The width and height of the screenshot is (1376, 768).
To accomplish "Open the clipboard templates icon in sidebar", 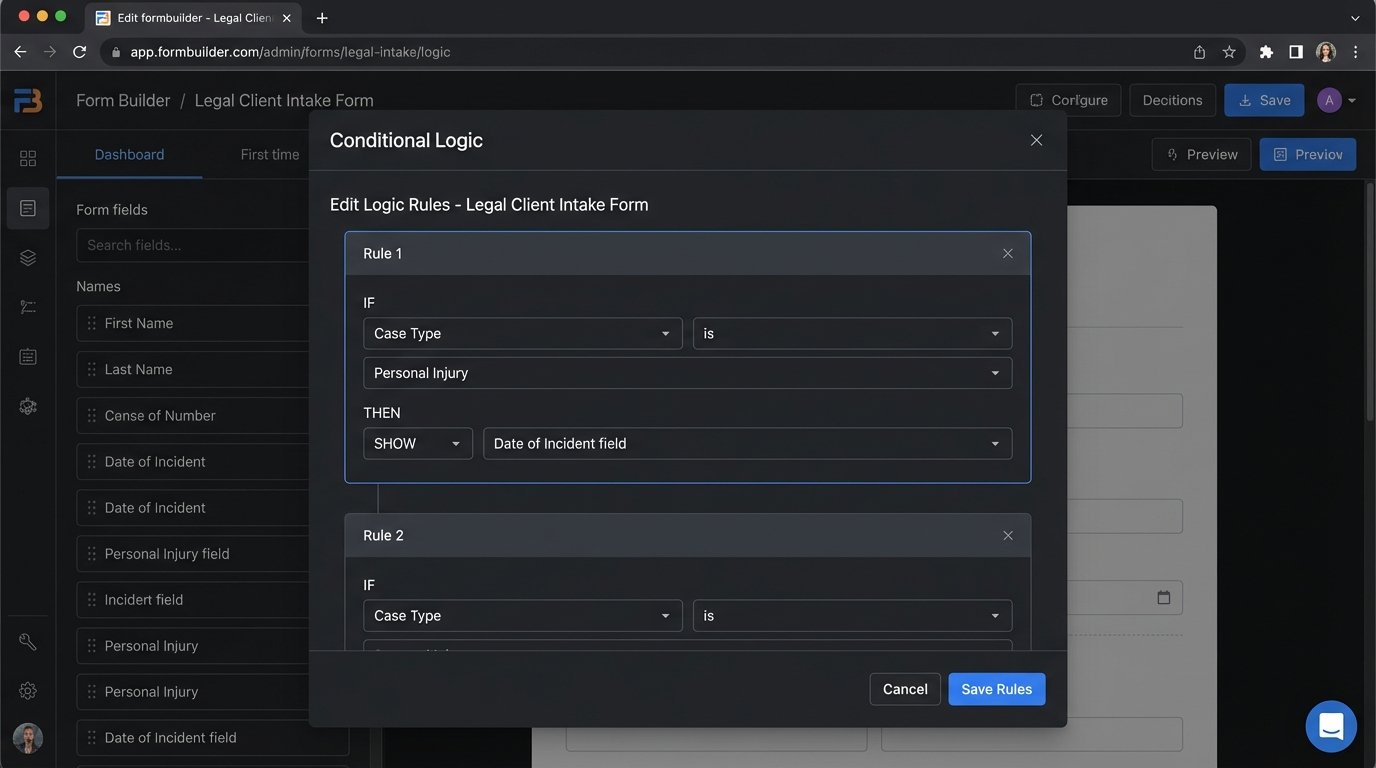I will click(27, 356).
